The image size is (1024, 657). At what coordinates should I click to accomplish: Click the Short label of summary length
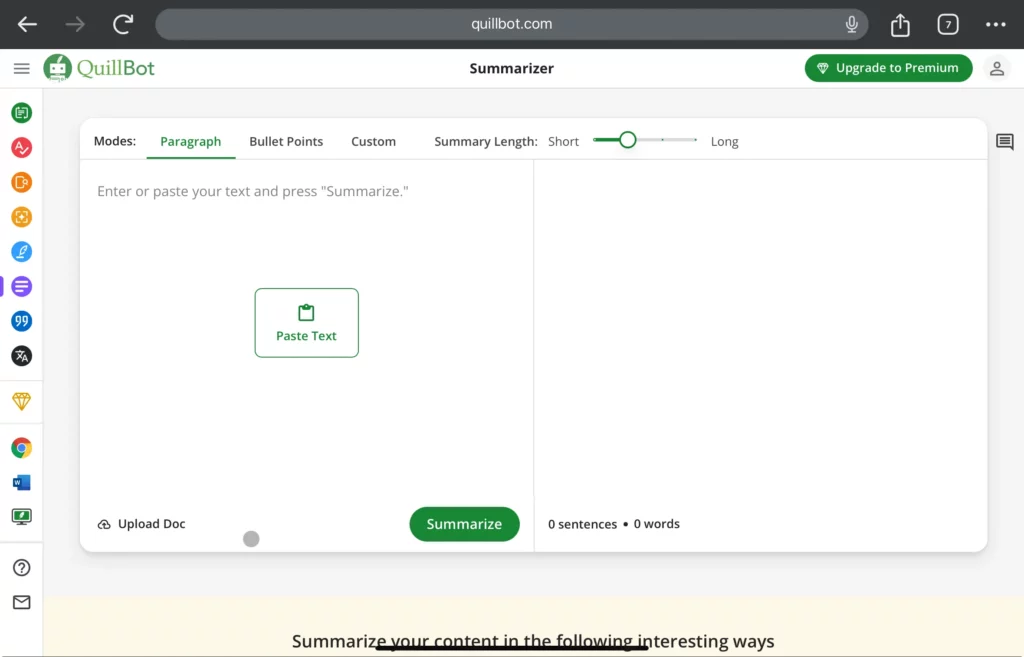563,141
